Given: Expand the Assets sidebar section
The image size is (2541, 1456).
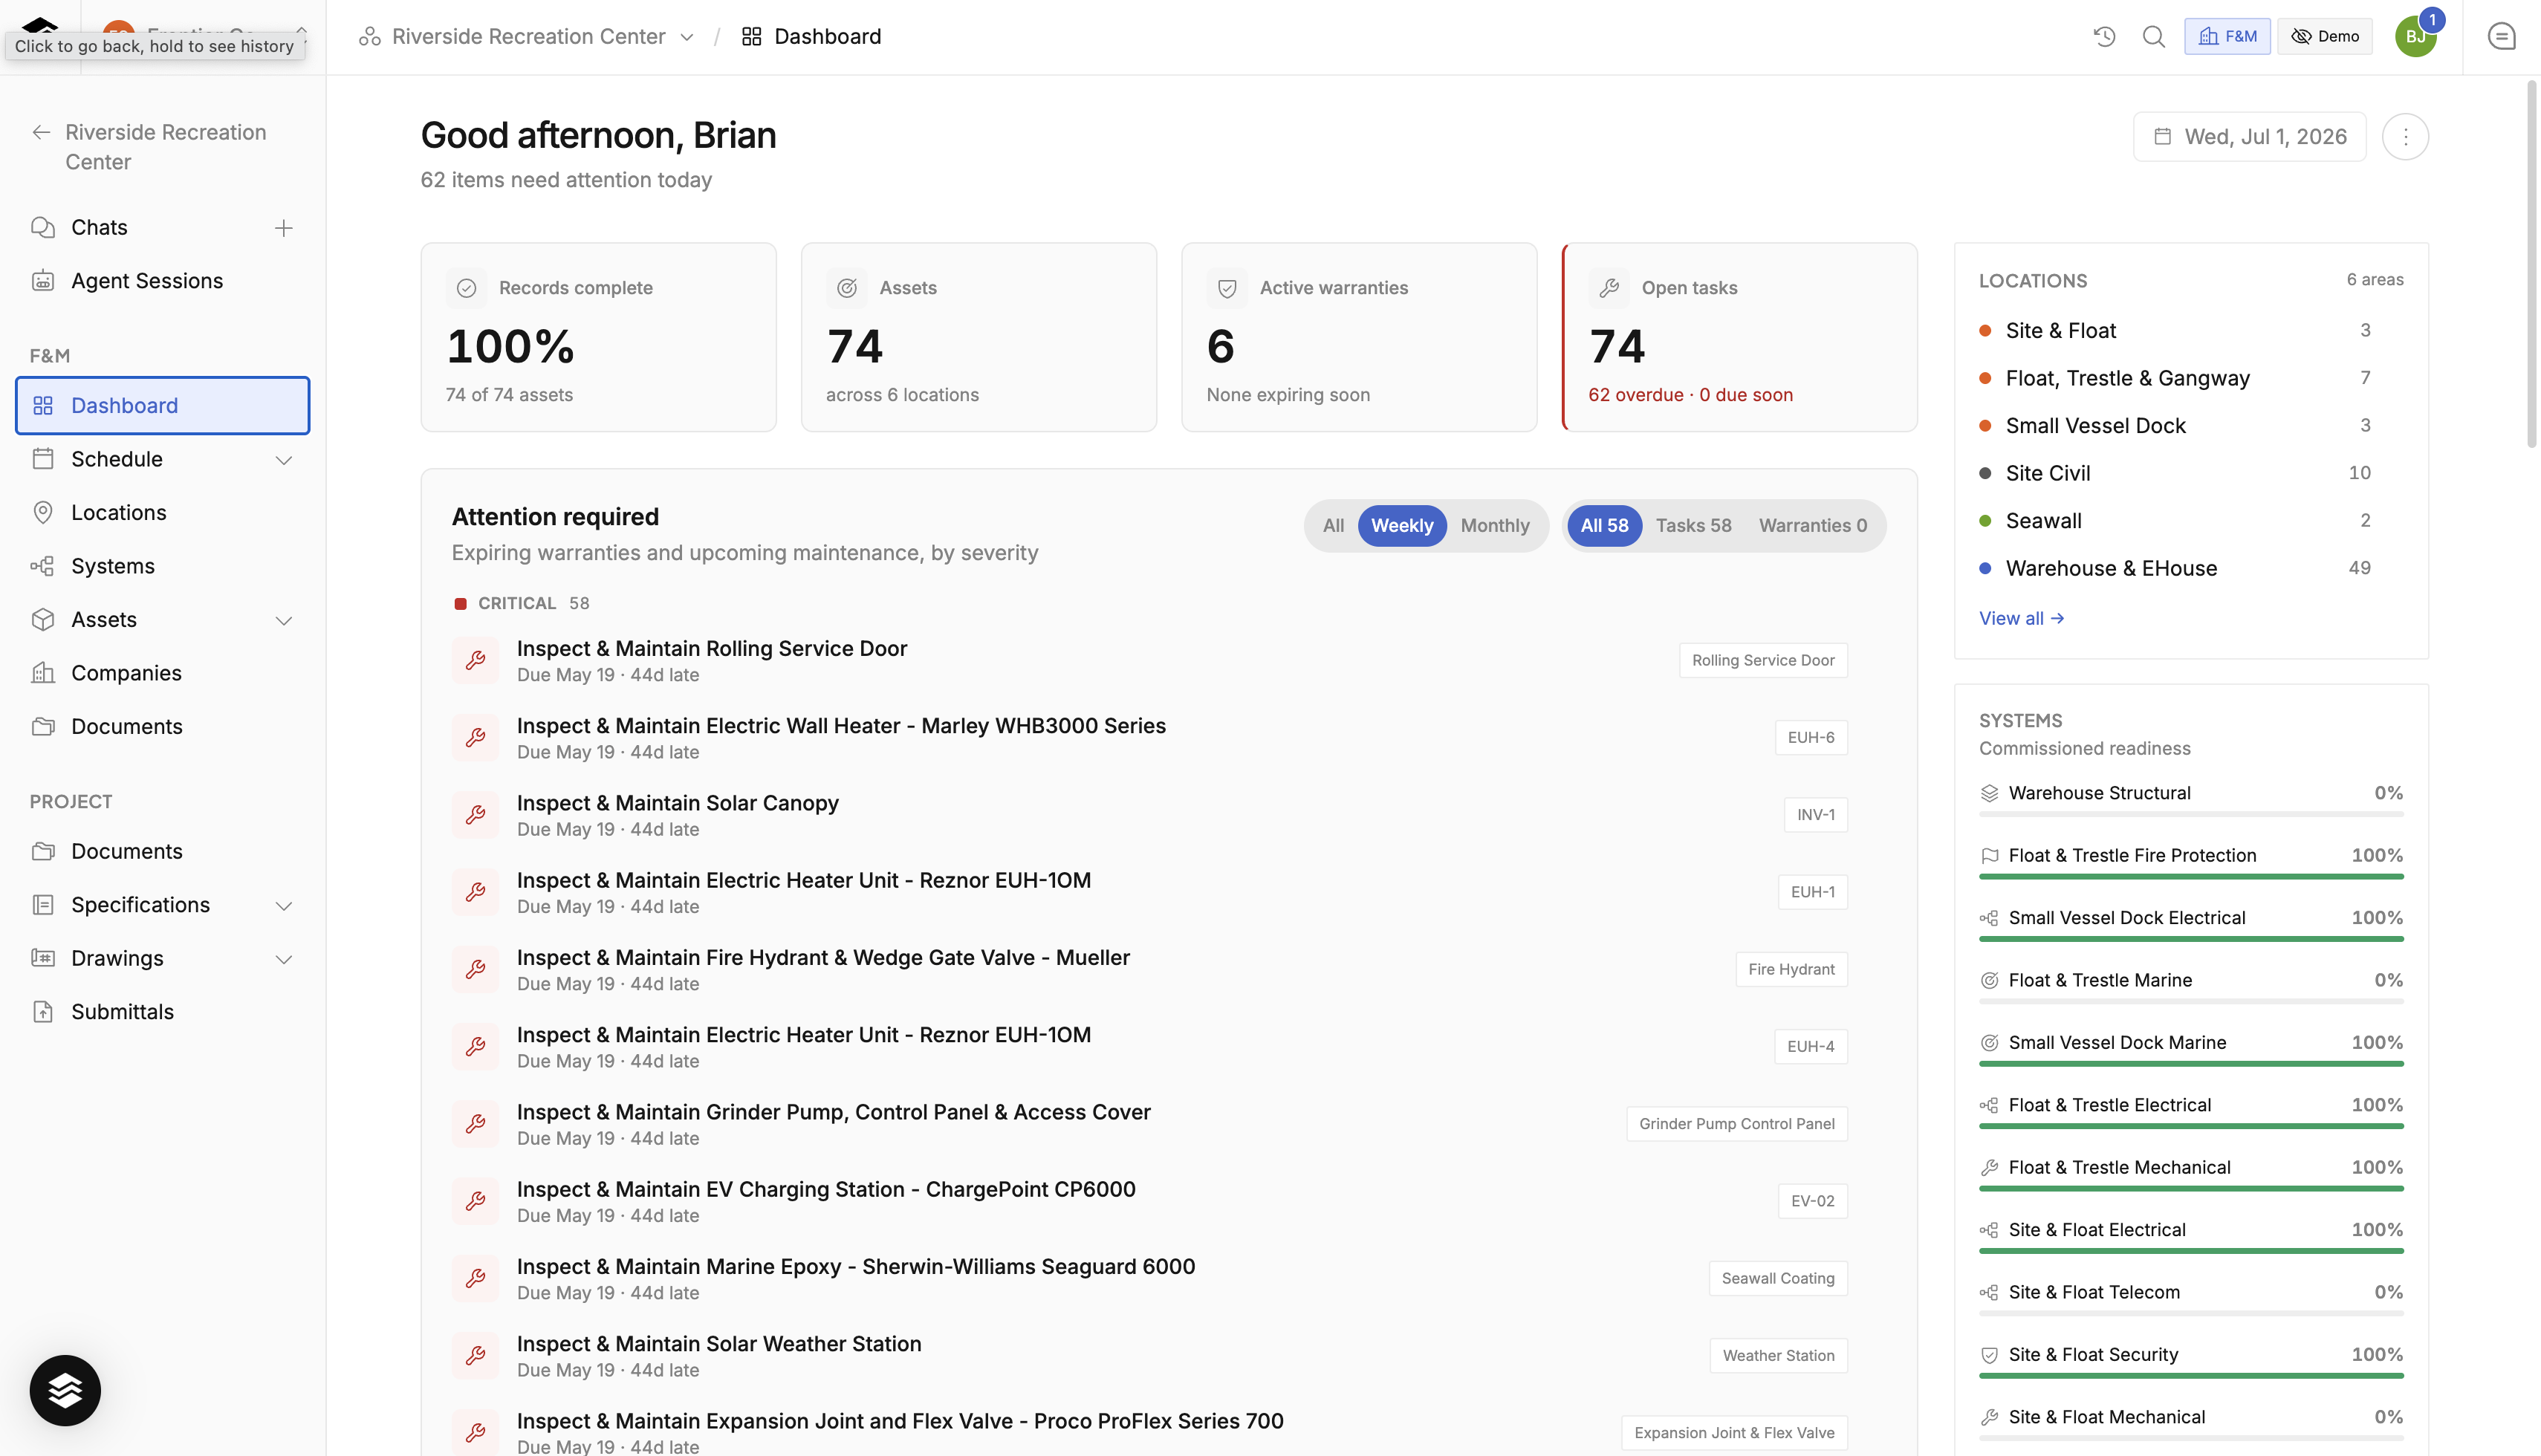Looking at the screenshot, I should 284,620.
